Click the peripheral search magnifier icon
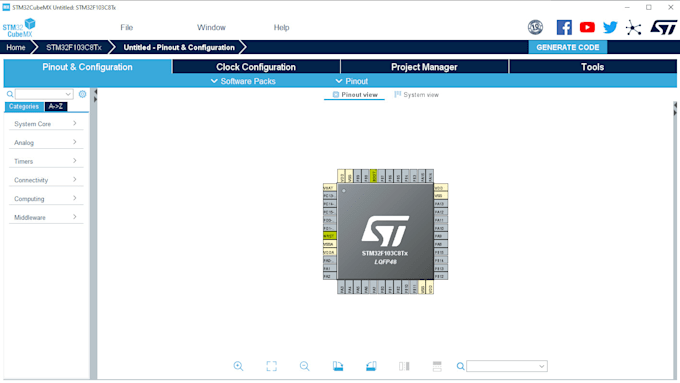Viewport: 680px width, 383px height. pyautogui.click(x=10, y=94)
